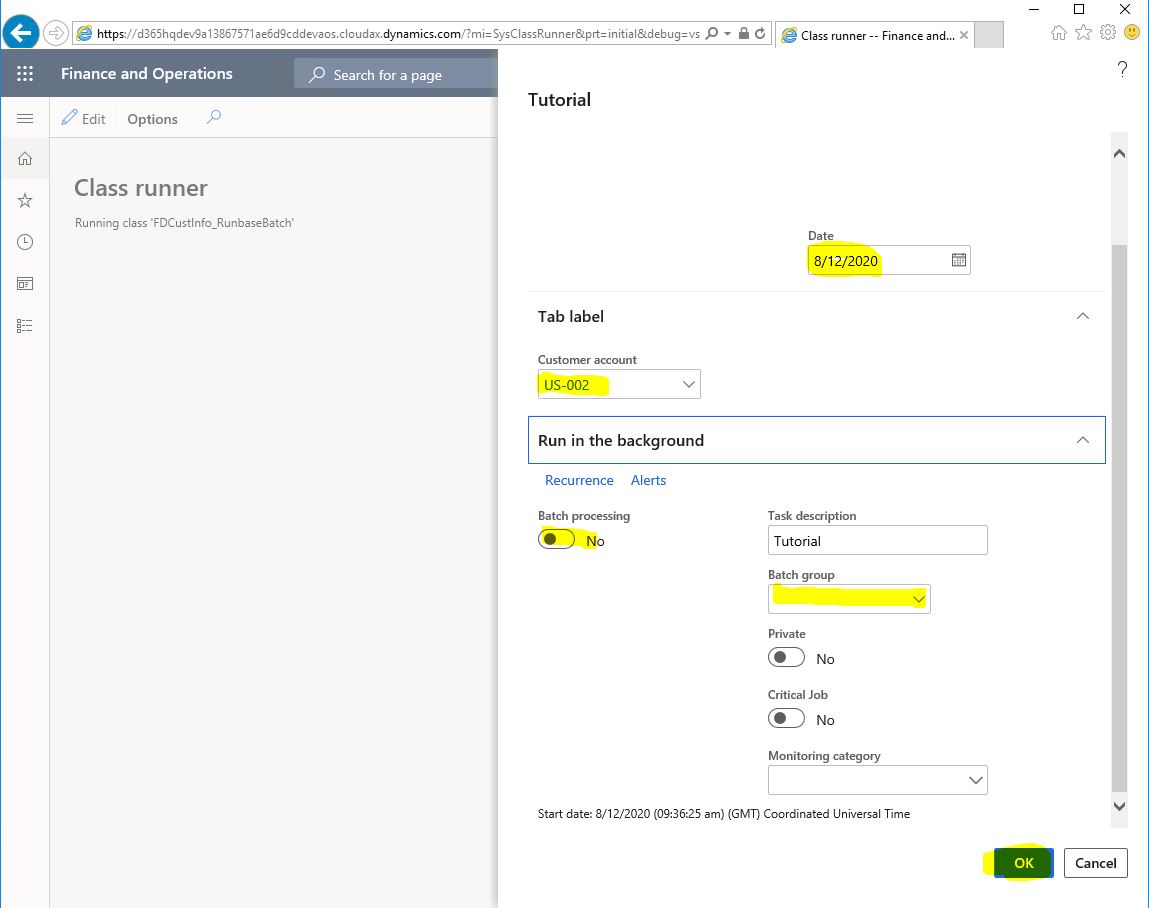Collapse Run in the background chevron
The height and width of the screenshot is (908, 1149).
click(1082, 440)
